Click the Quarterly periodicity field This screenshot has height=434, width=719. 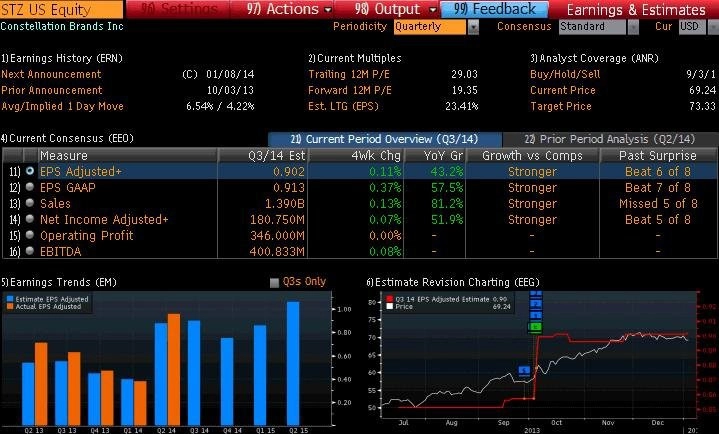pyautogui.click(x=430, y=27)
